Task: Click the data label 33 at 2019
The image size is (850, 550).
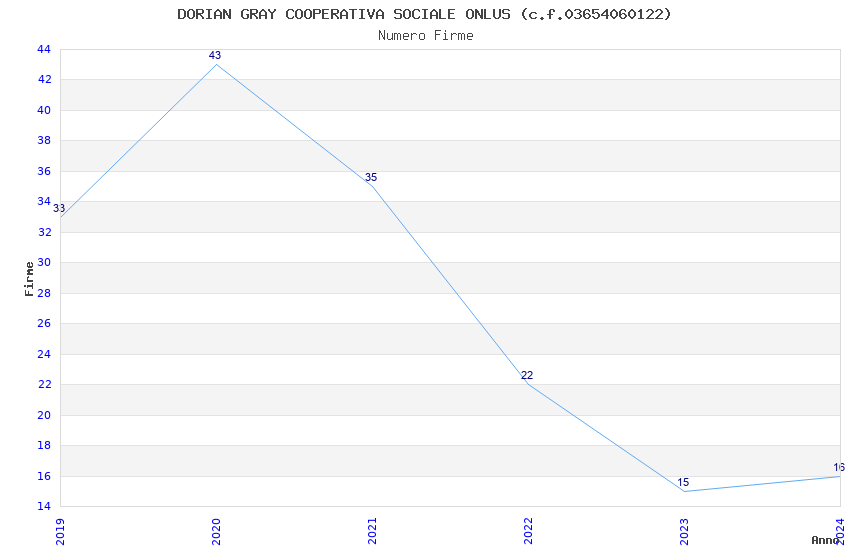Action: click(x=59, y=208)
